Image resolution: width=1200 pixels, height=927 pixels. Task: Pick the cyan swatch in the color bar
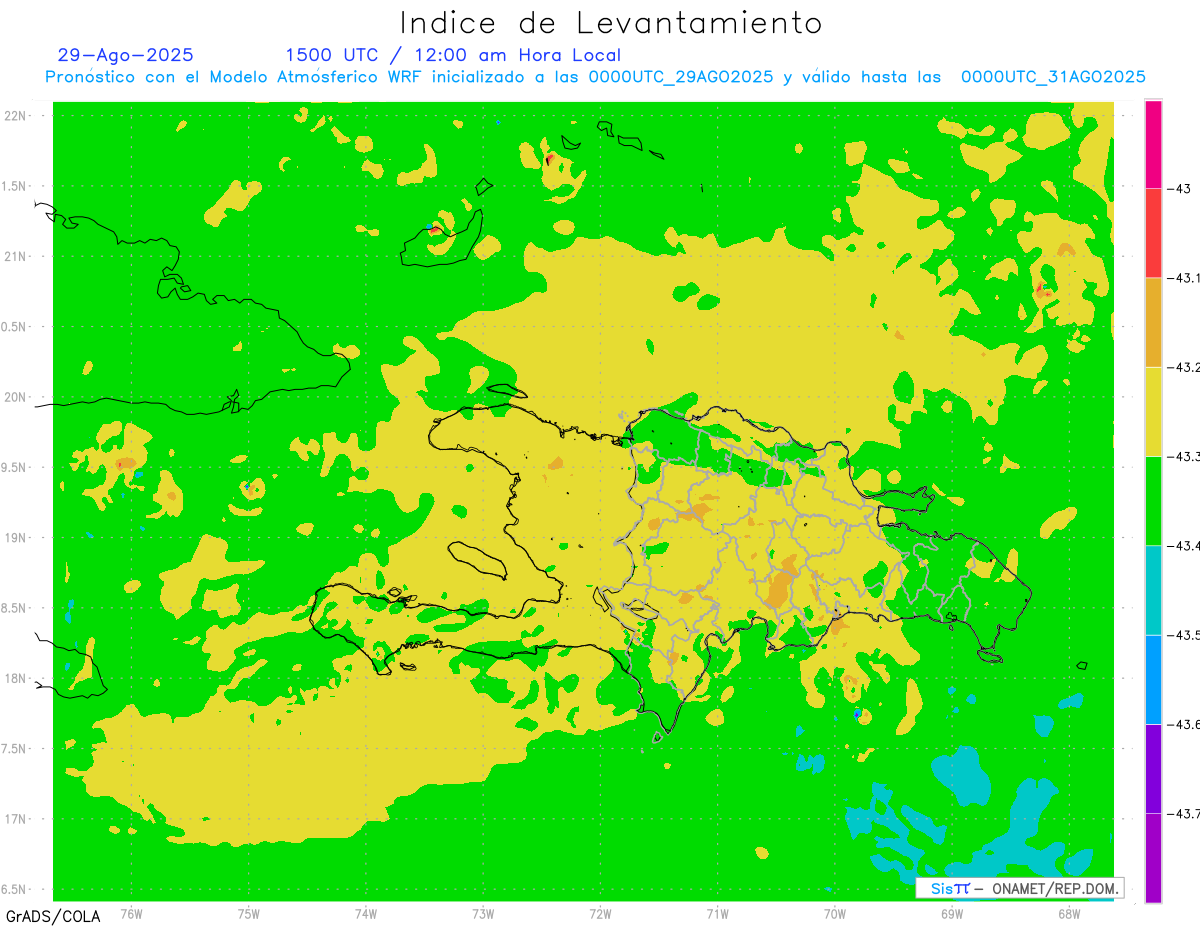tap(1153, 590)
